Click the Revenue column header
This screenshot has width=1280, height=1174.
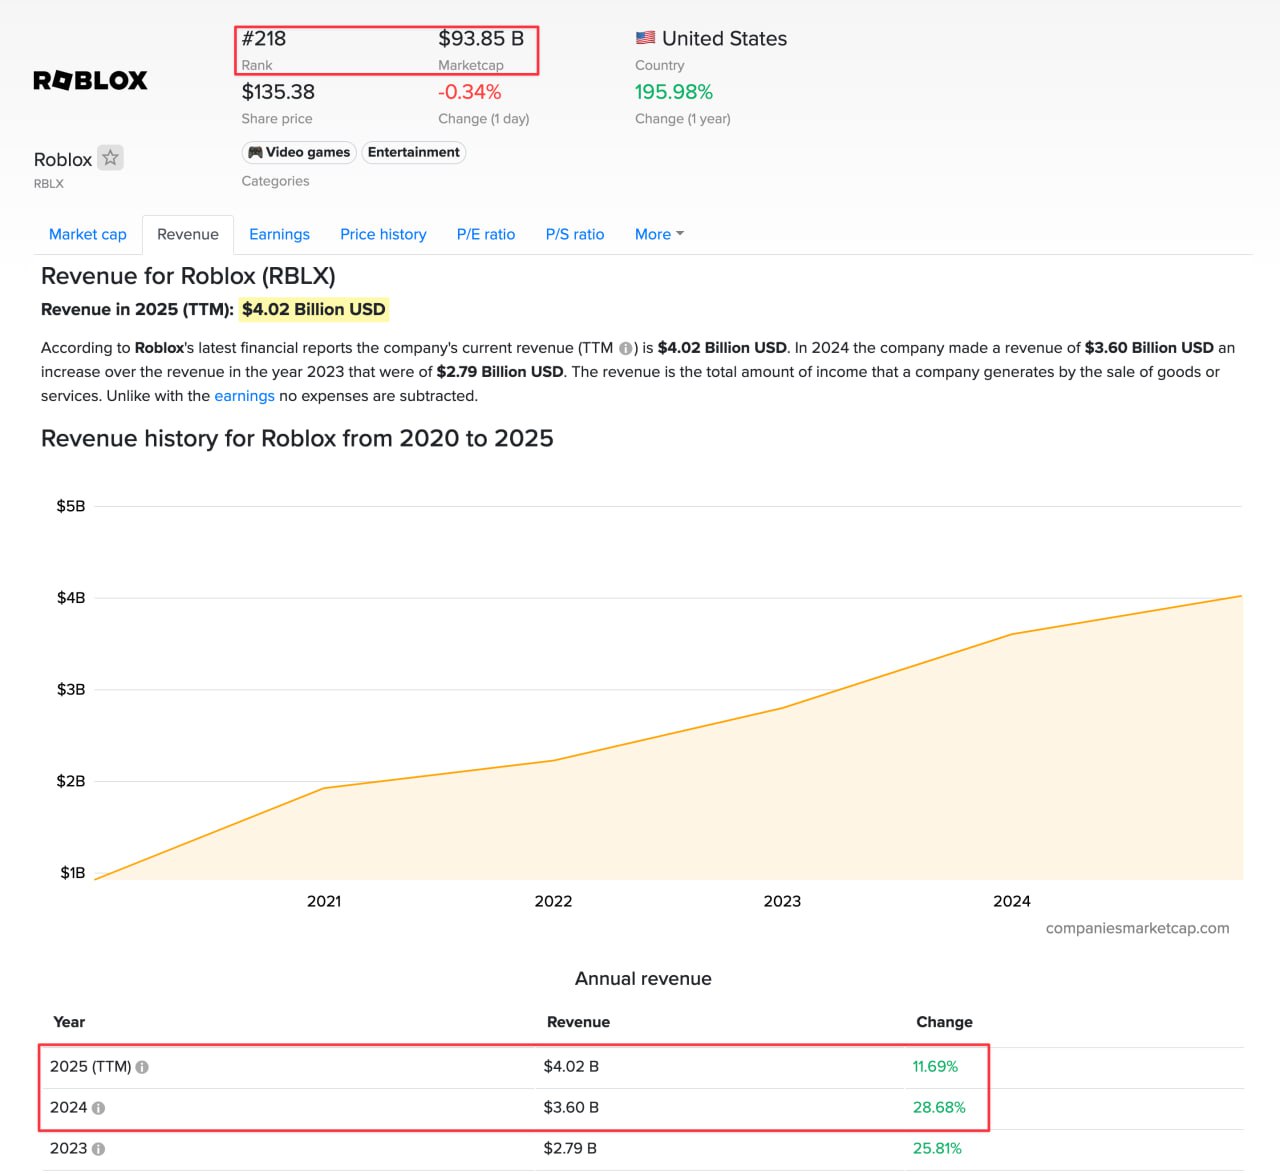point(578,1022)
